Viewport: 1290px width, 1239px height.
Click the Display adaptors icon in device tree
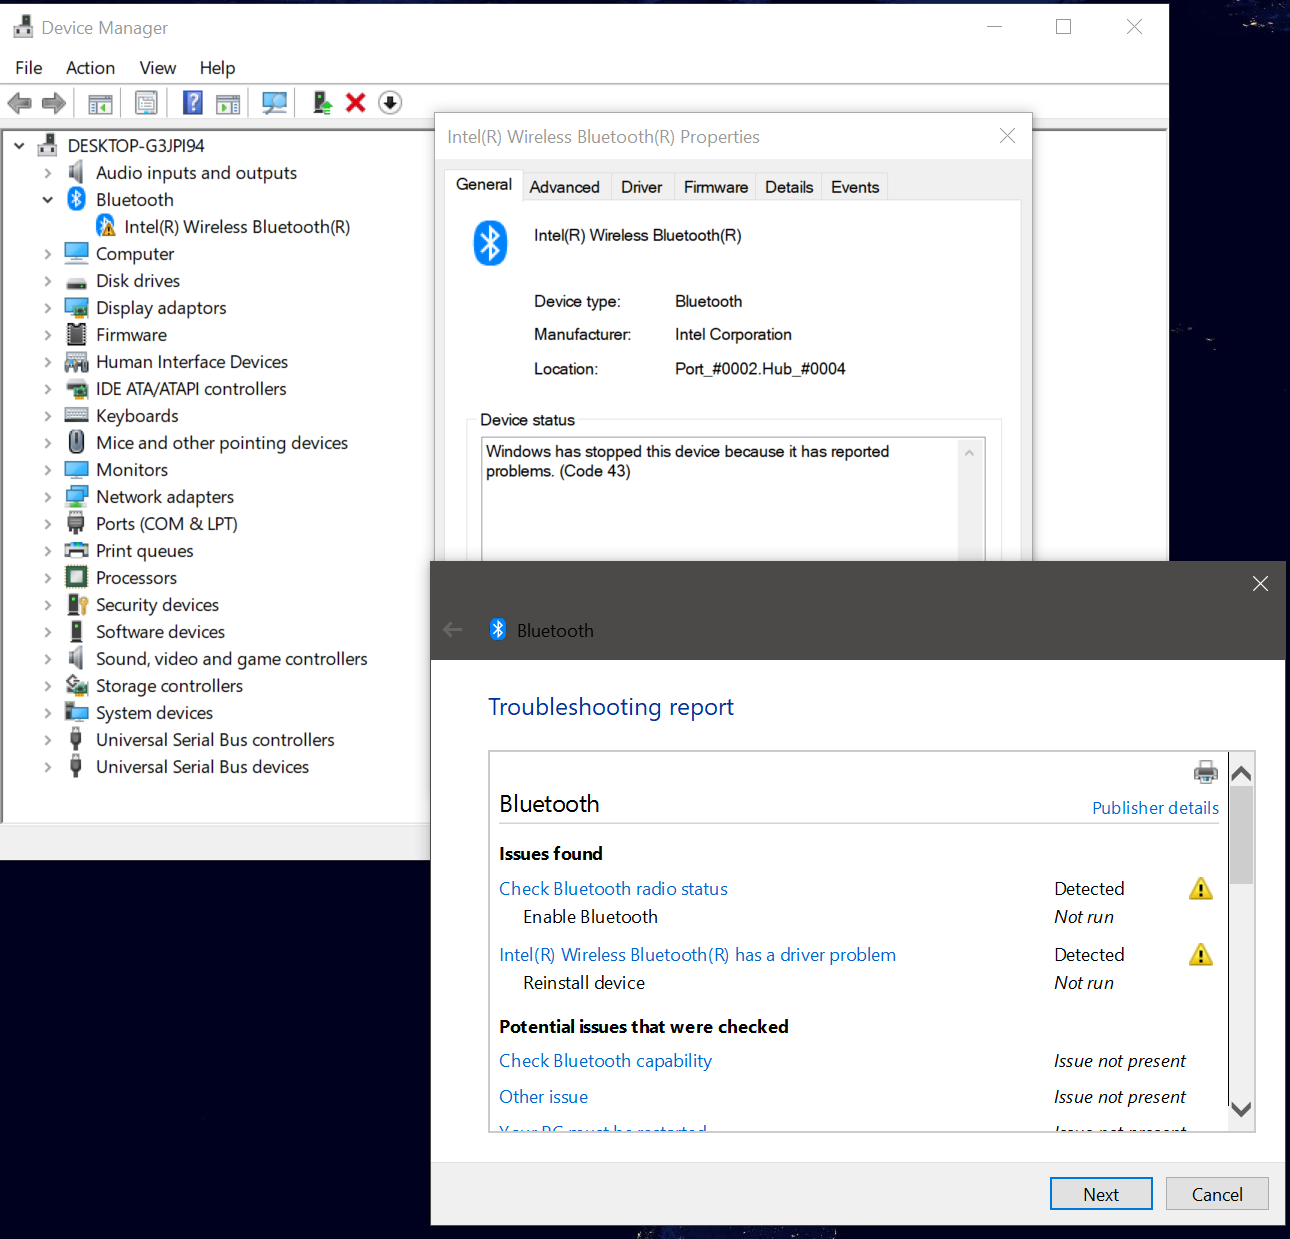click(76, 307)
